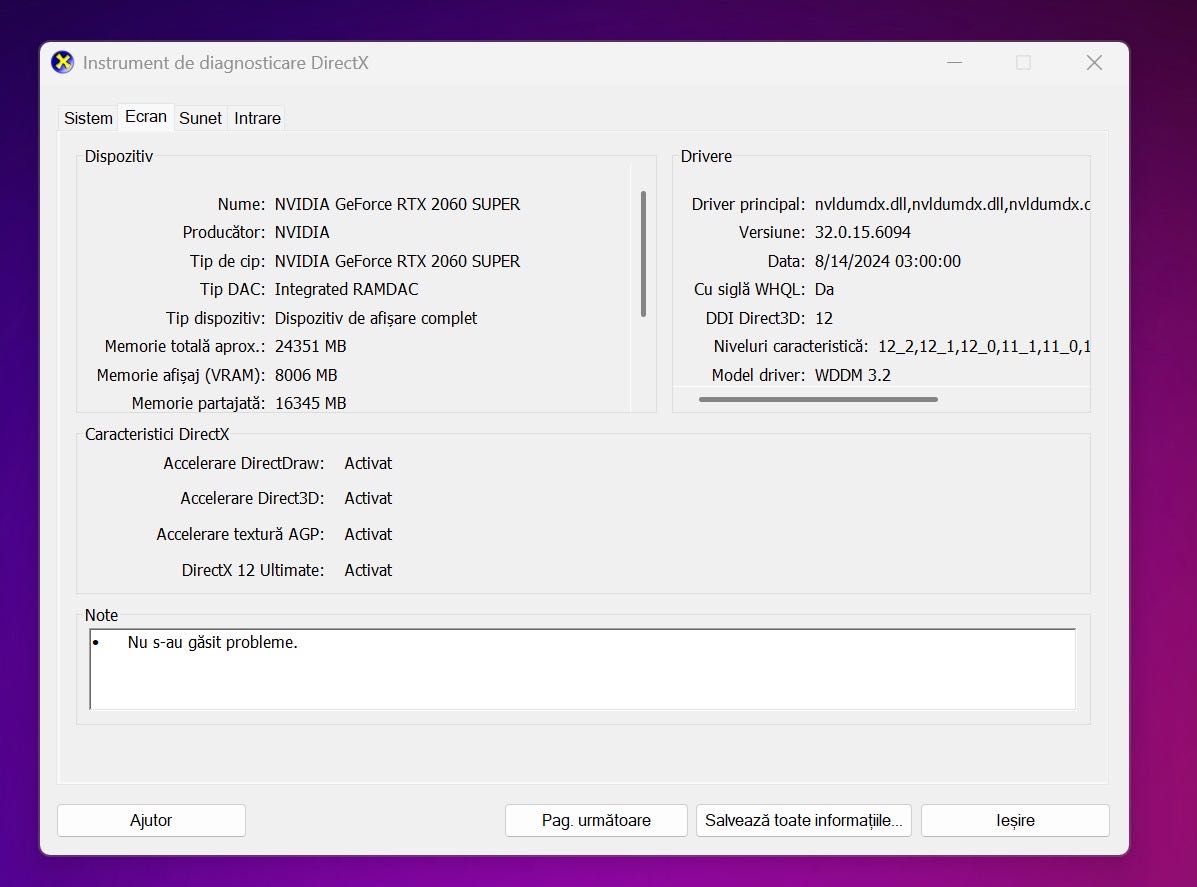Click the Memorie afișaj (VRAM) label
Image resolution: width=1197 pixels, height=887 pixels.
(x=181, y=376)
